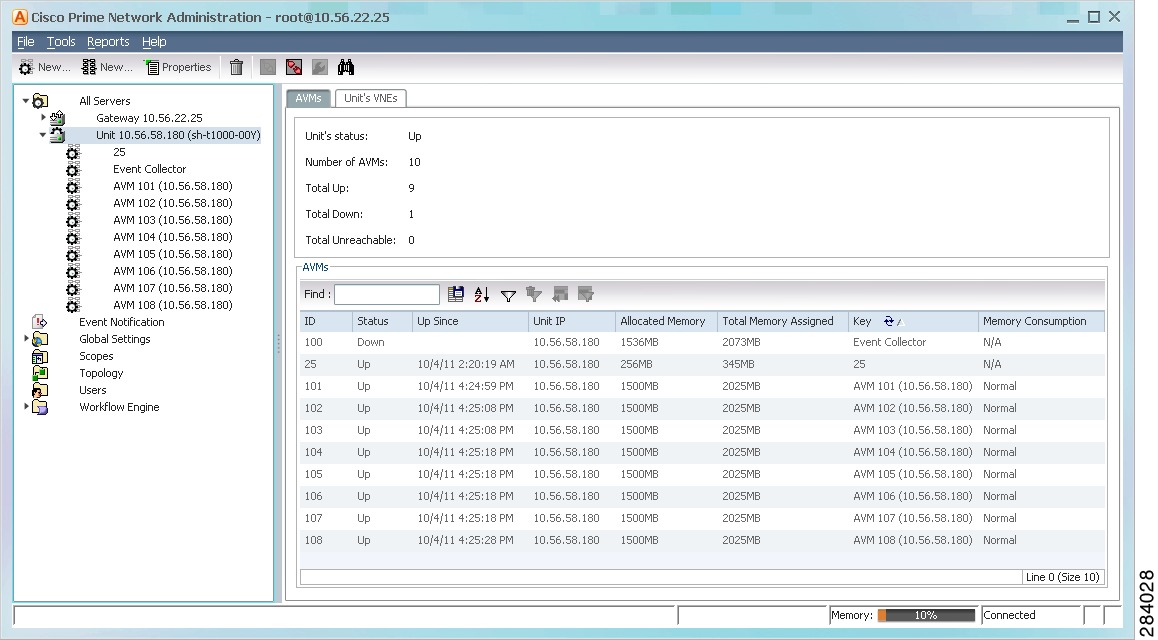Sort by Total Memory Assigned column header

783,321
